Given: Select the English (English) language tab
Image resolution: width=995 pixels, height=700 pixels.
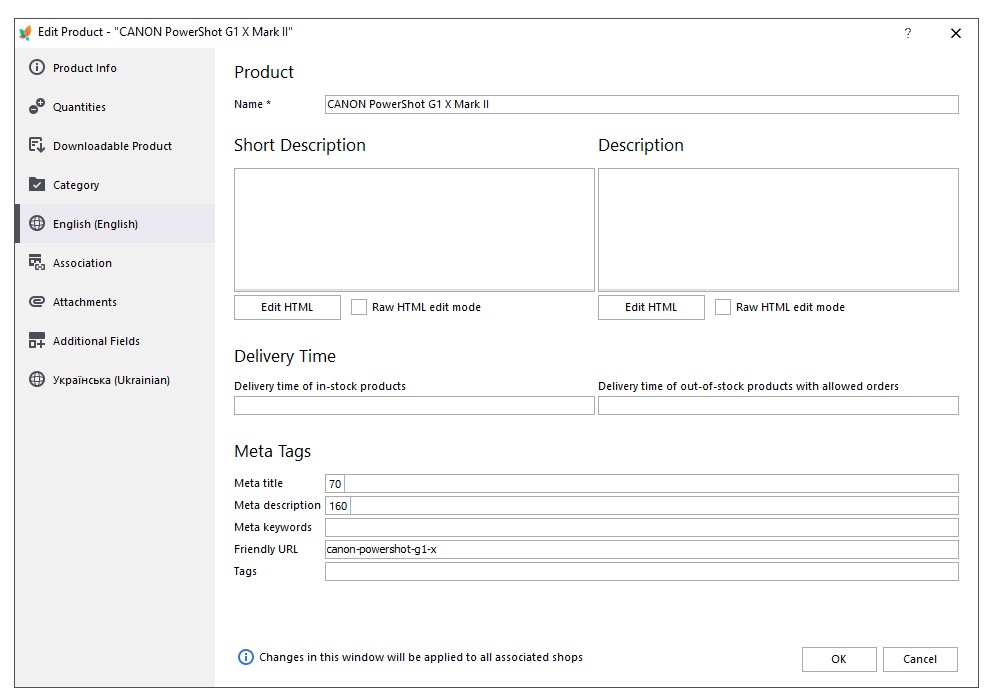Looking at the screenshot, I should click(x=115, y=223).
